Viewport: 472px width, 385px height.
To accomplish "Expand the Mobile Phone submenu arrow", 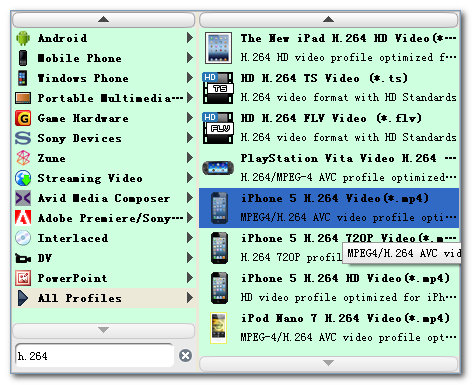I will click(190, 58).
